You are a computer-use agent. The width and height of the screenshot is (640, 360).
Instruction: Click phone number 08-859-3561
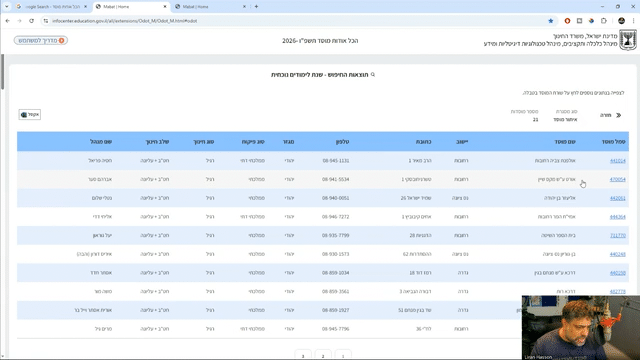(x=336, y=292)
